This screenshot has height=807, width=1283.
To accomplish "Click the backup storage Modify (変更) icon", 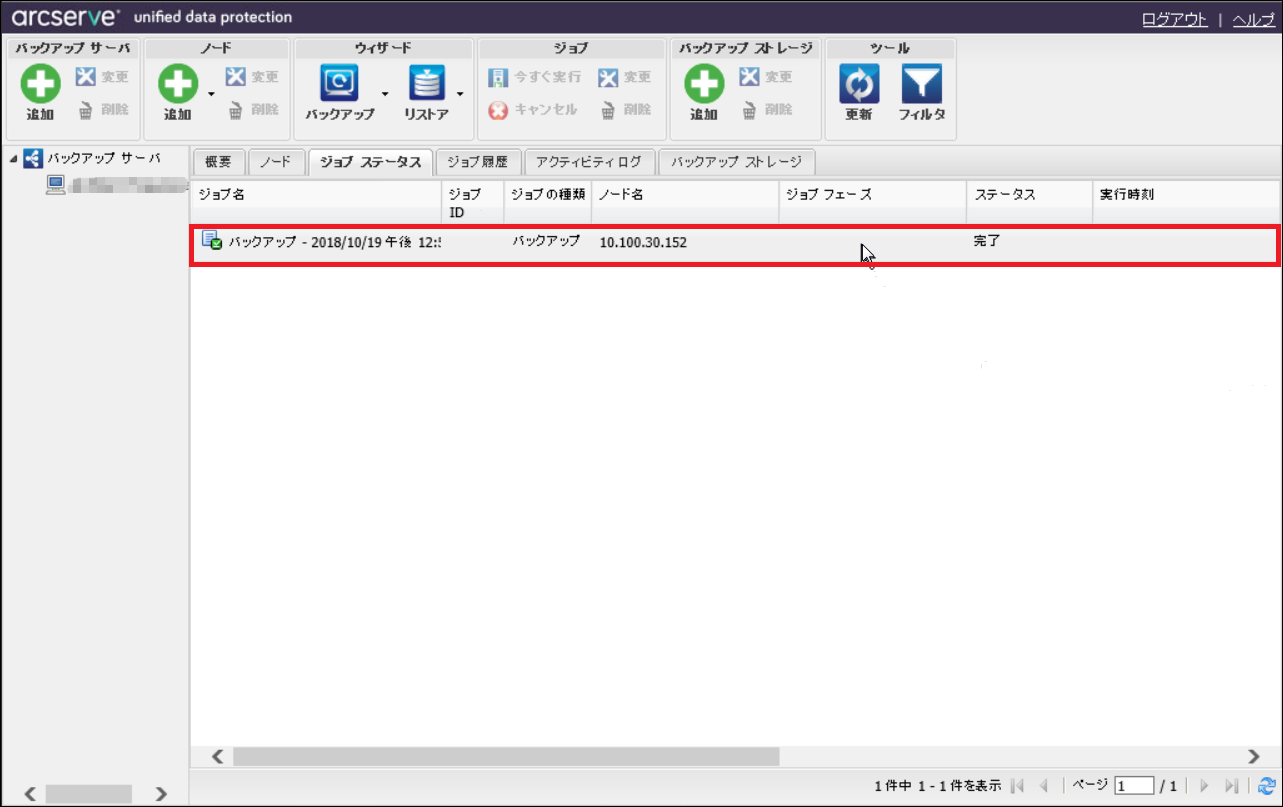I will click(749, 77).
